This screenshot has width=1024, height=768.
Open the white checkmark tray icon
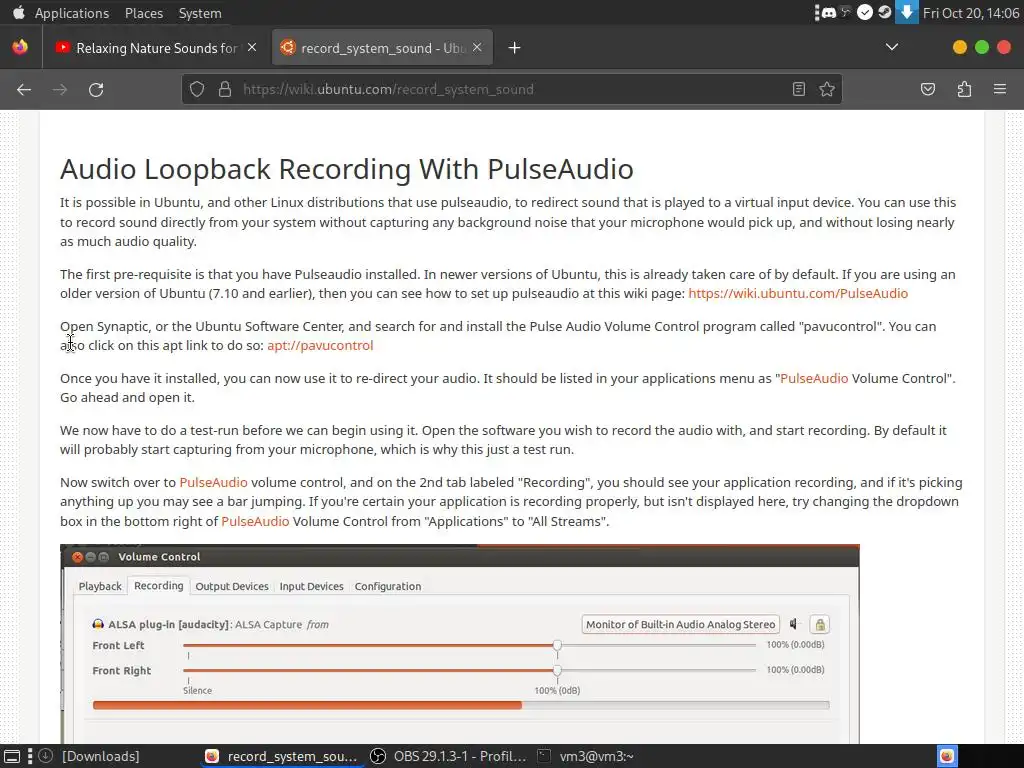point(865,12)
